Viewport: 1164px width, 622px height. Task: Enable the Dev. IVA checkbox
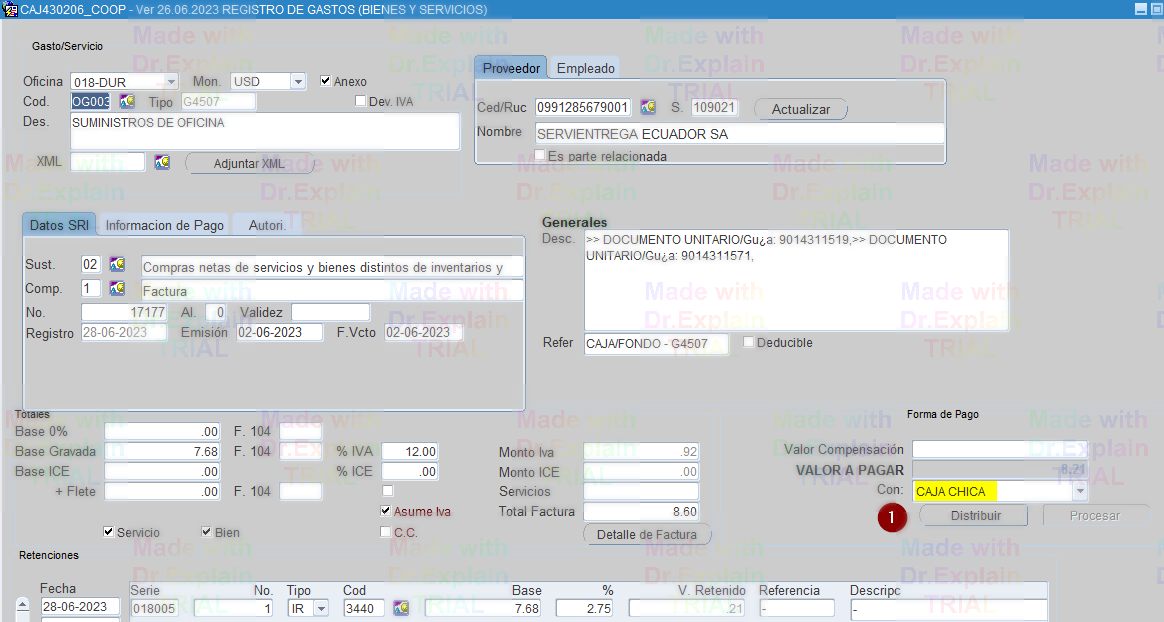click(x=361, y=101)
